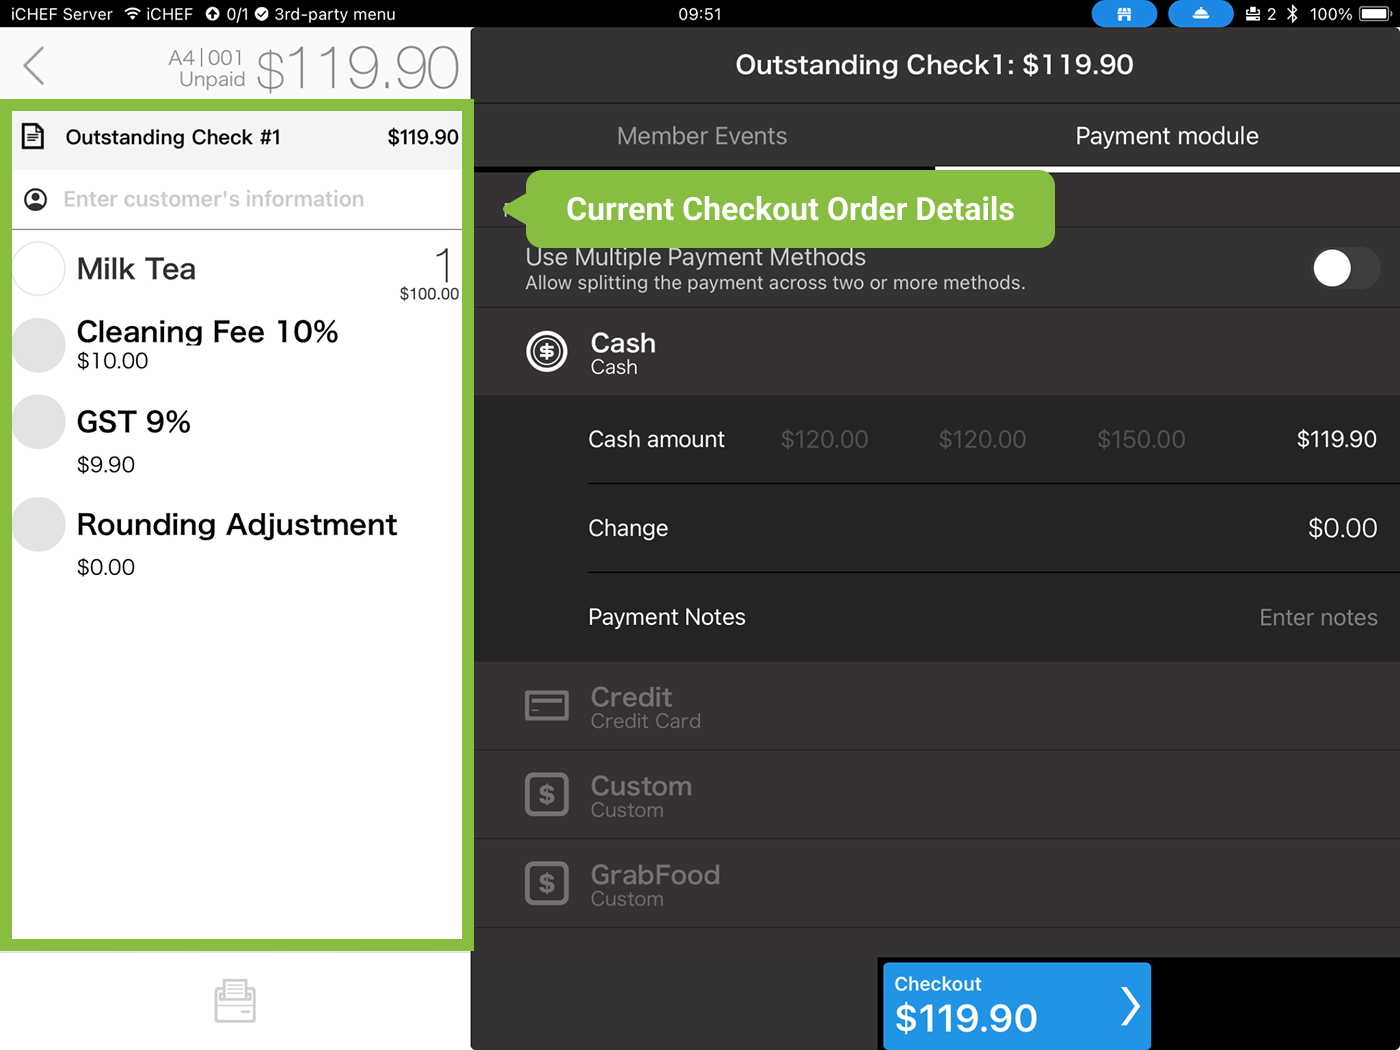This screenshot has width=1400, height=1050.
Task: Select the GrabFood payment icon
Action: click(547, 884)
